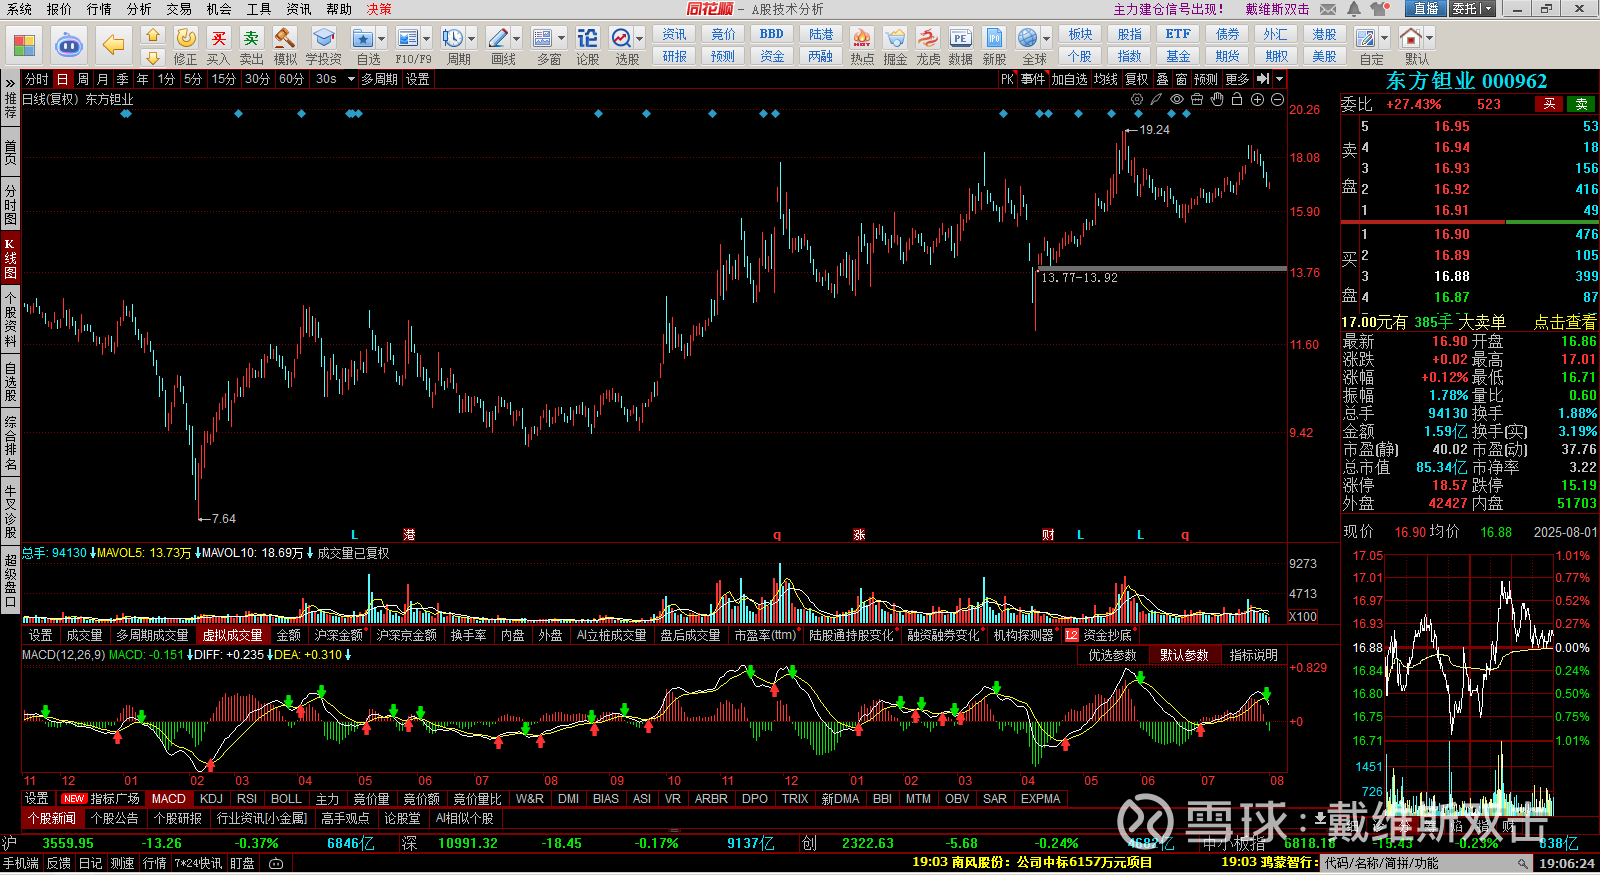Image resolution: width=1600 pixels, height=875 pixels.
Task: Expand the 选股 dropdown arrow
Action: point(640,38)
